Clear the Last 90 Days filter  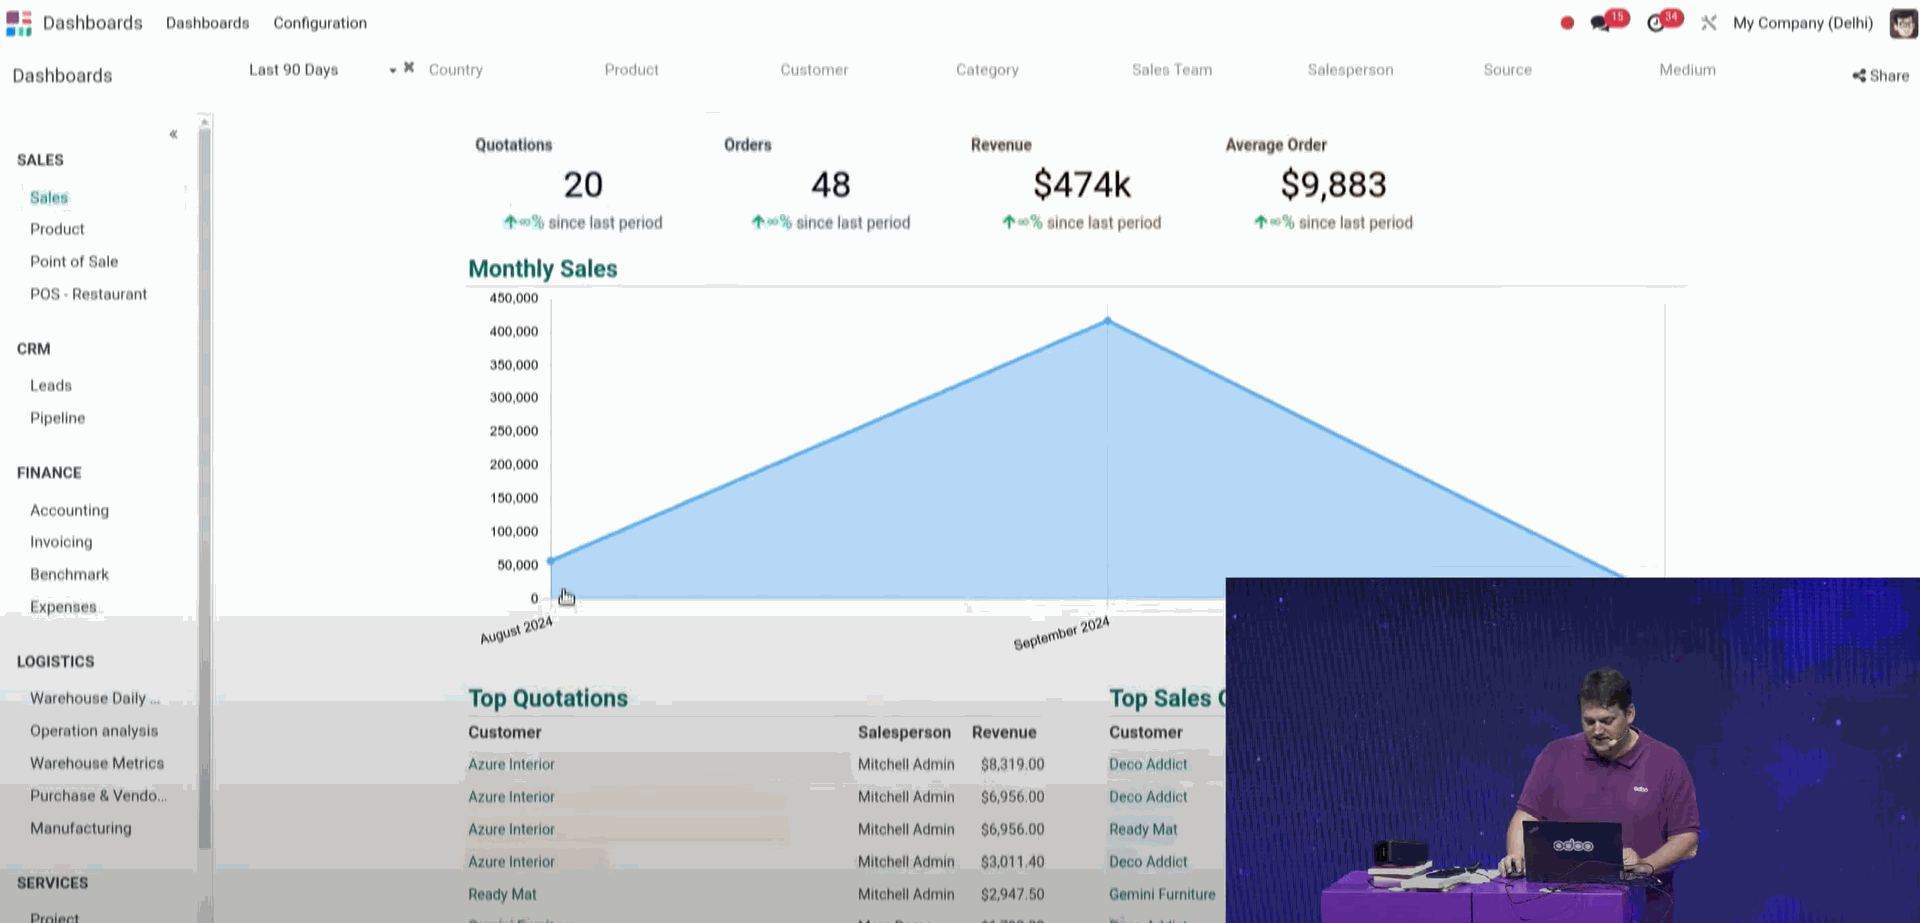(409, 68)
